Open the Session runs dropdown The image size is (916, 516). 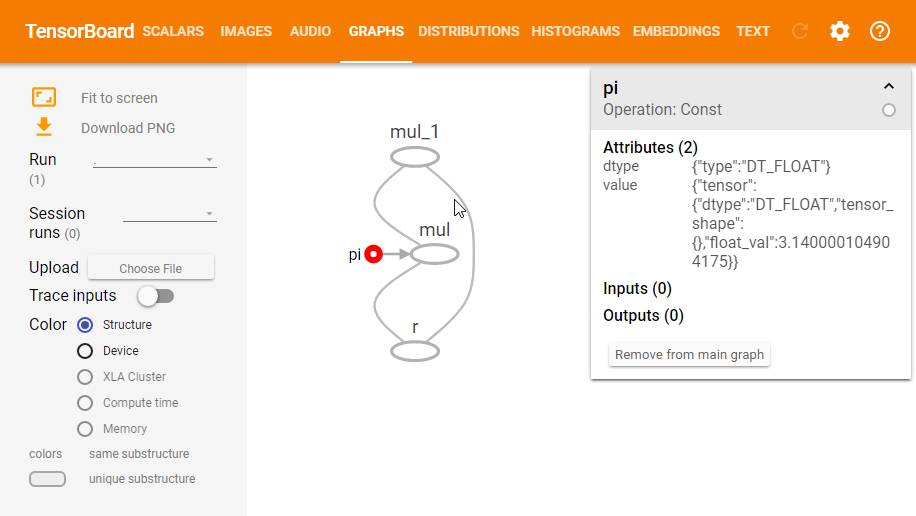pyautogui.click(x=169, y=214)
